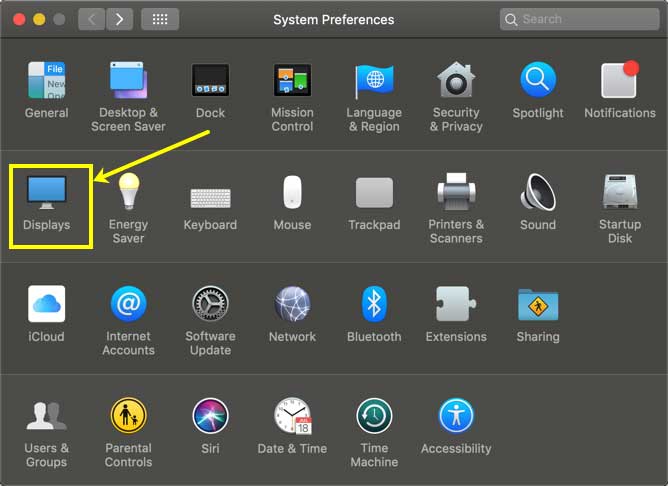Click the Show All grid button
The width and height of the screenshot is (668, 486).
click(x=160, y=19)
